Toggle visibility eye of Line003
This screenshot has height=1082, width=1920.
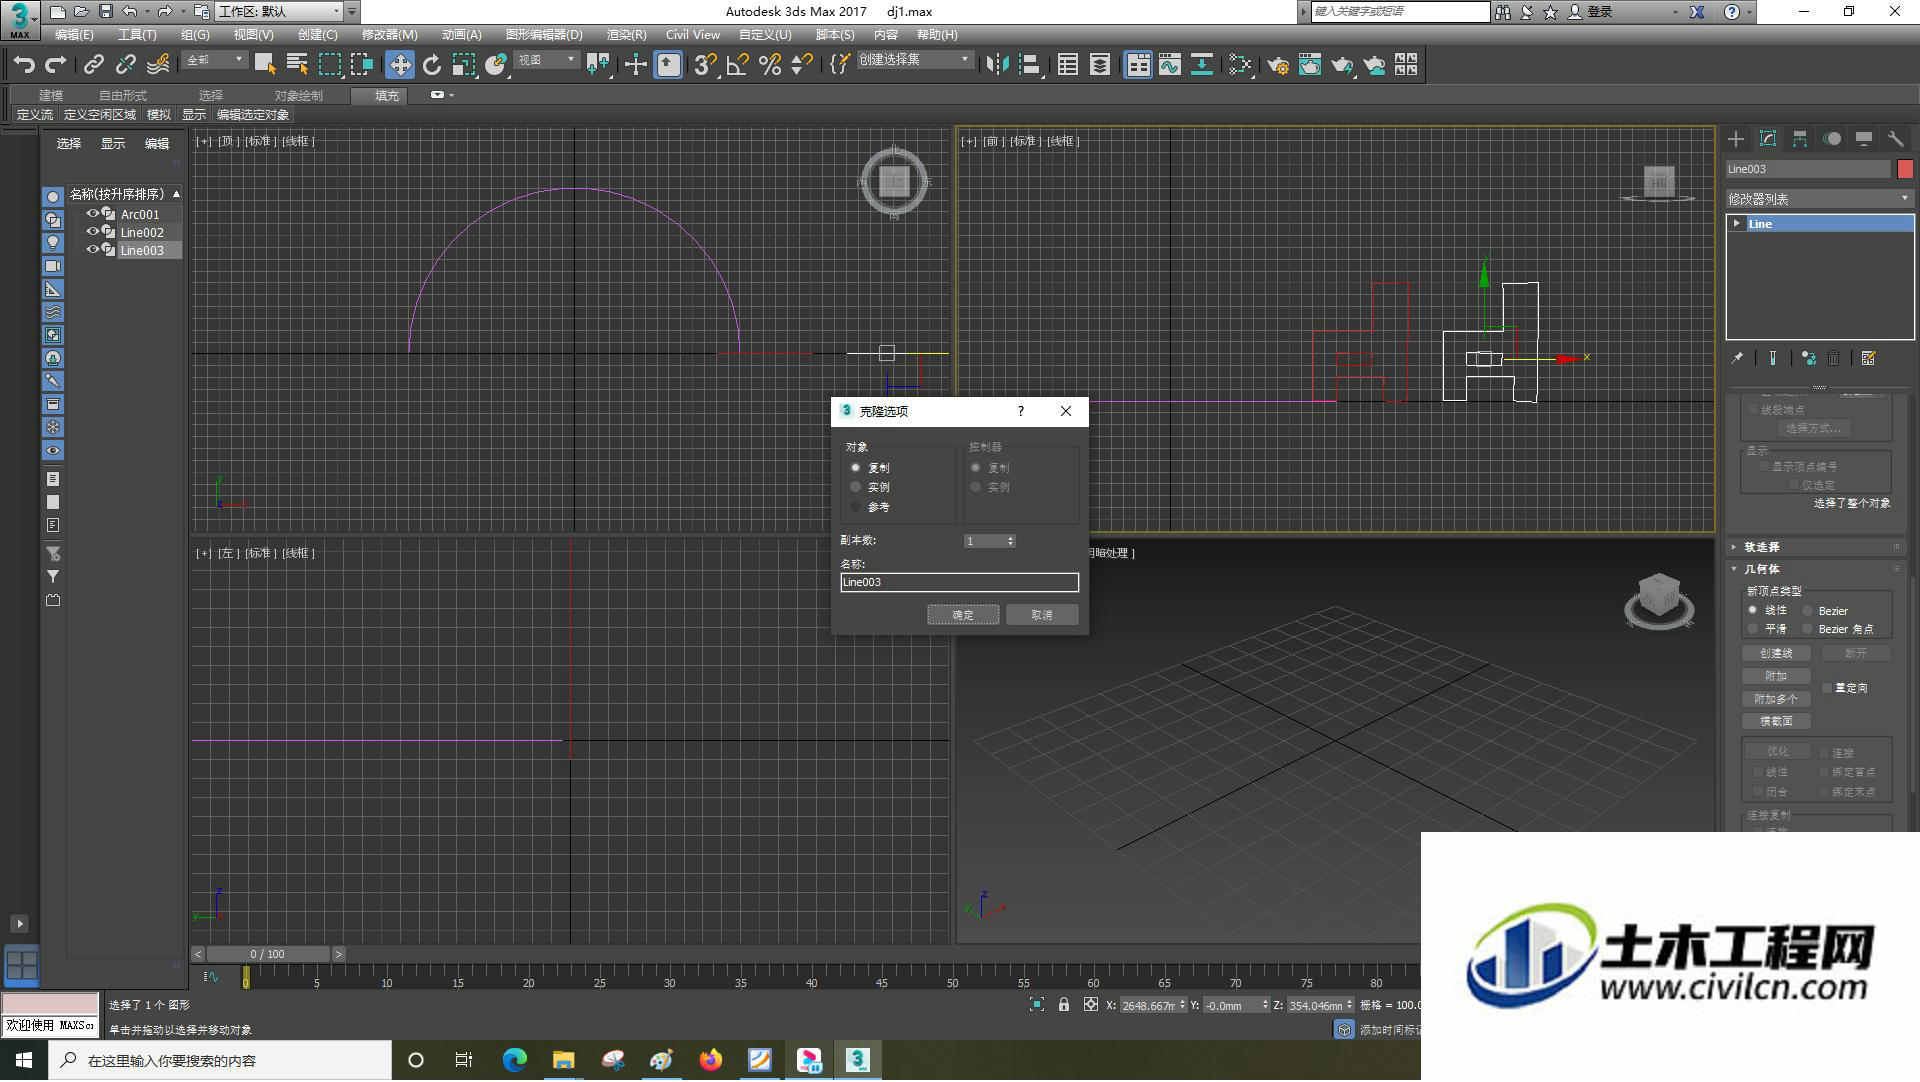click(92, 250)
